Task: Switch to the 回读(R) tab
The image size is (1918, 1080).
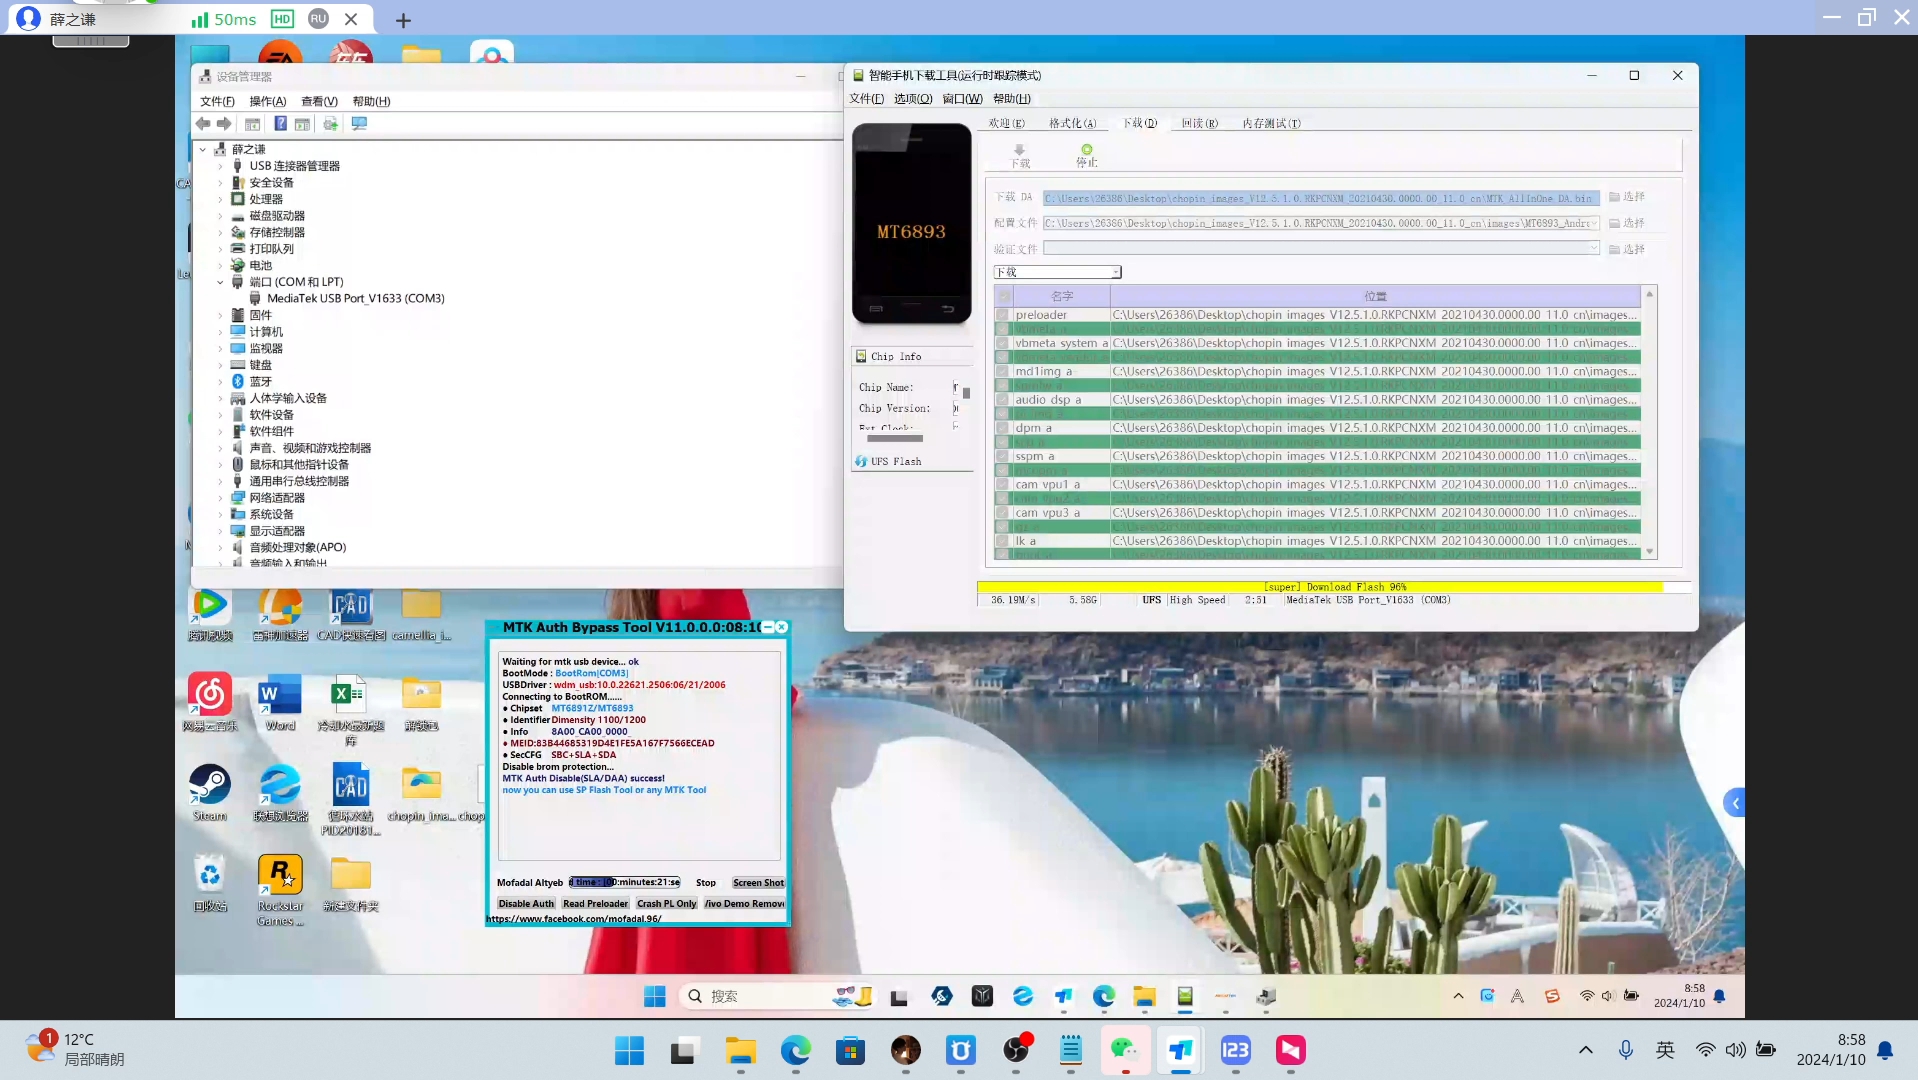Action: point(1199,123)
